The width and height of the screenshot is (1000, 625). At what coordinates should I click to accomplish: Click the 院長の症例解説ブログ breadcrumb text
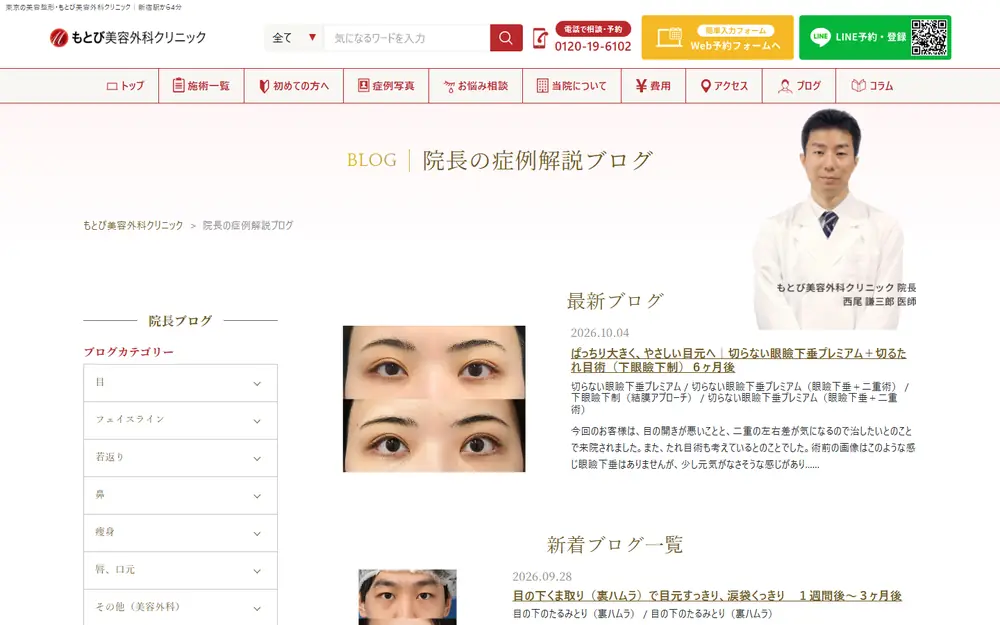pos(248,225)
